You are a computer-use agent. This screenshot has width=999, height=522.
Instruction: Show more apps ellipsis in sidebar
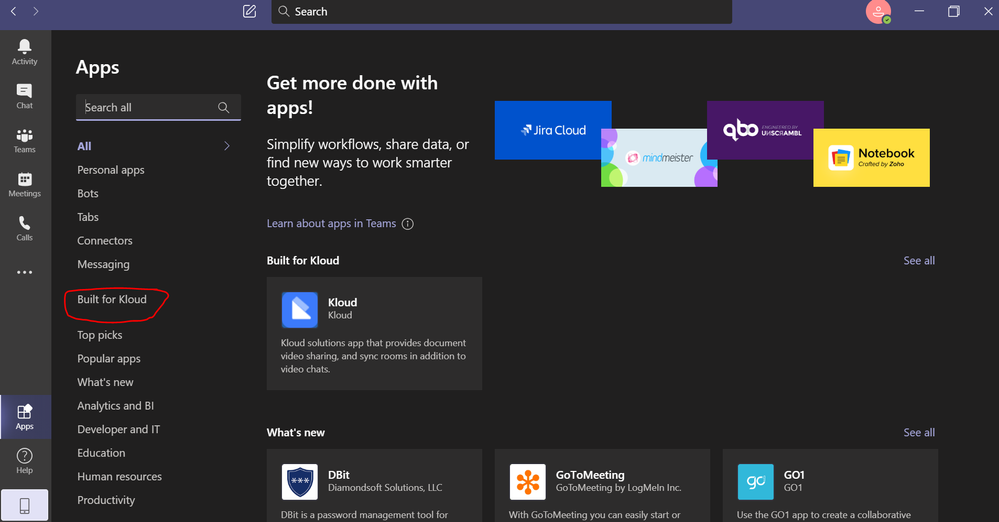tap(24, 272)
